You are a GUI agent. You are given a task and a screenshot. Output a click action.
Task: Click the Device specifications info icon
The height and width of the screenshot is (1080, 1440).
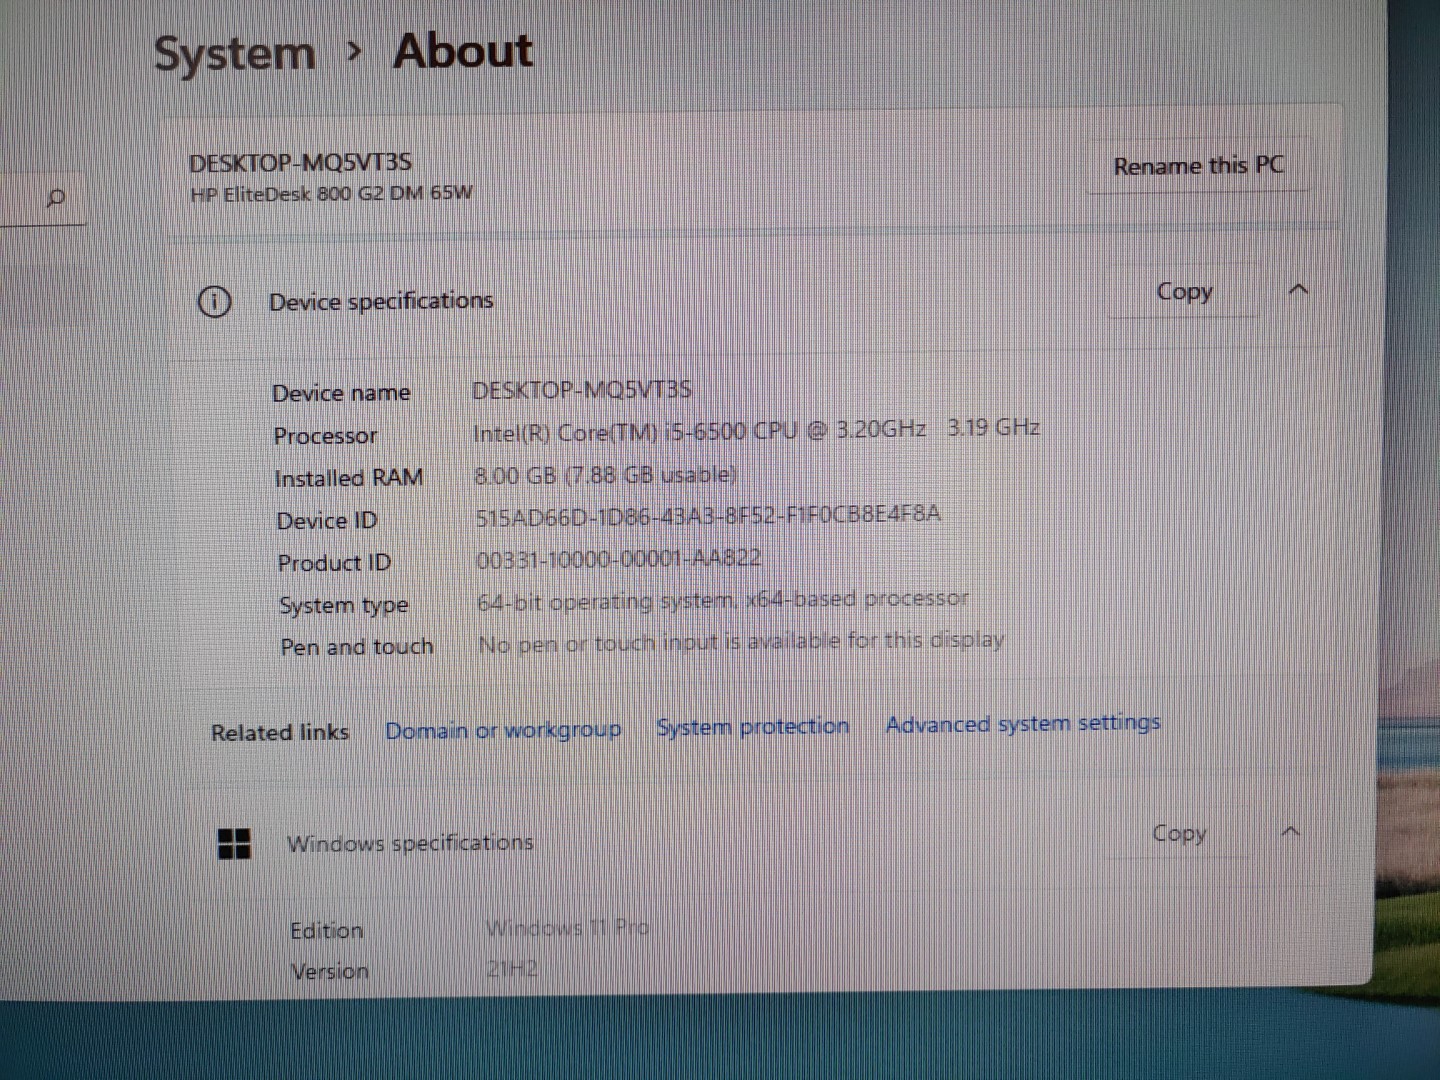point(214,301)
